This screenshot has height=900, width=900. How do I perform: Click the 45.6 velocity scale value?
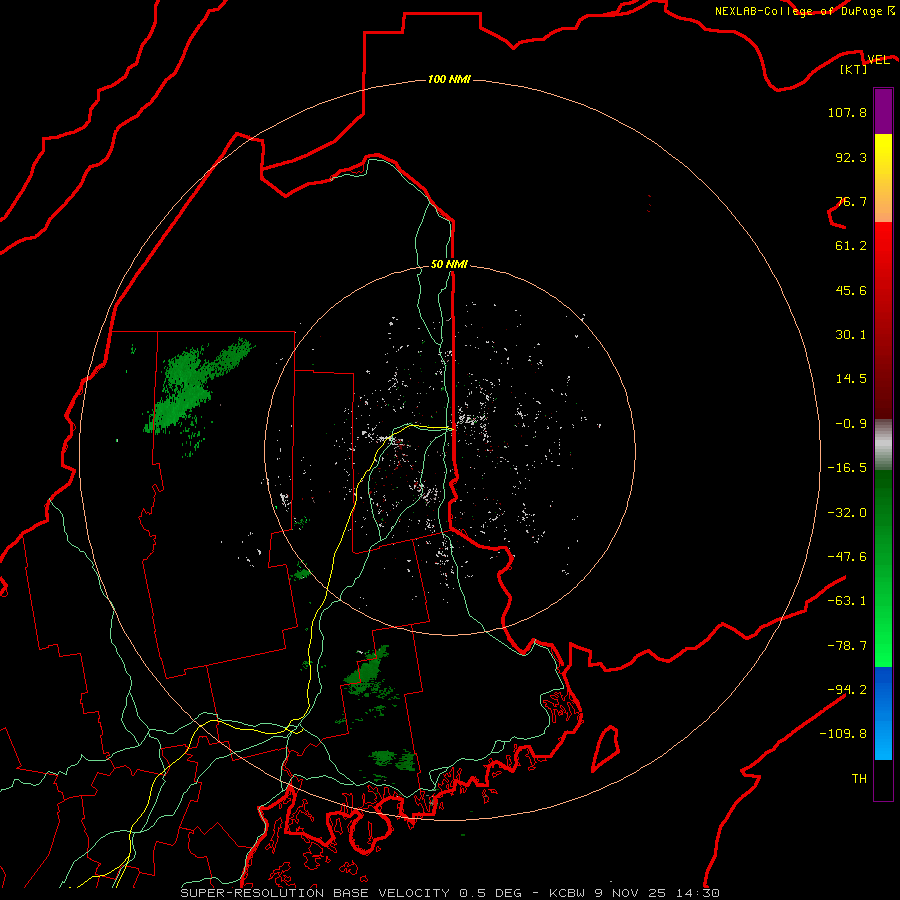pos(851,290)
